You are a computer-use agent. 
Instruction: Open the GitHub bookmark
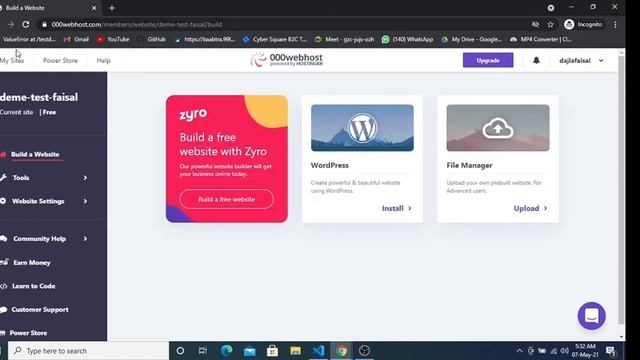(152, 39)
